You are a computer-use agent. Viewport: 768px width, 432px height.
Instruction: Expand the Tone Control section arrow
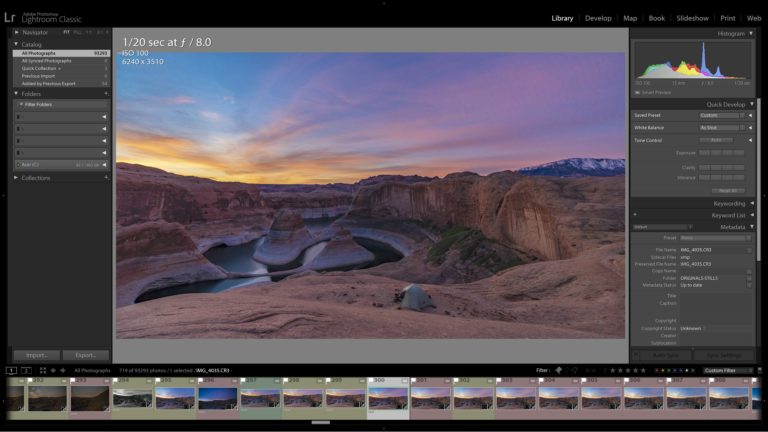750,140
